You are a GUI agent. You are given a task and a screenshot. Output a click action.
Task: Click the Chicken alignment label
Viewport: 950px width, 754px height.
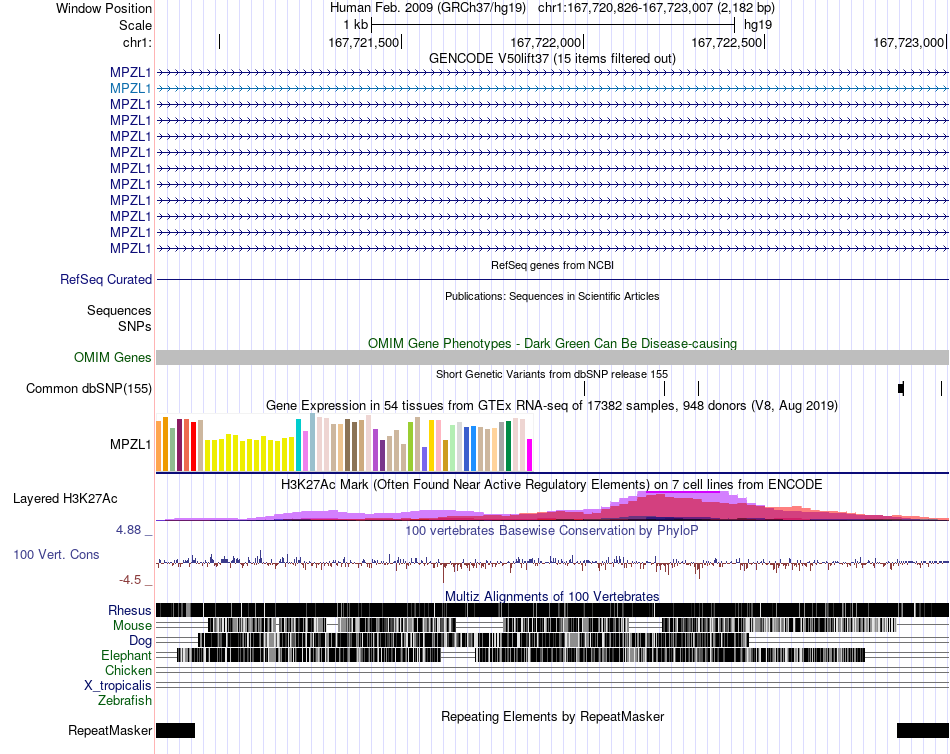[128, 670]
